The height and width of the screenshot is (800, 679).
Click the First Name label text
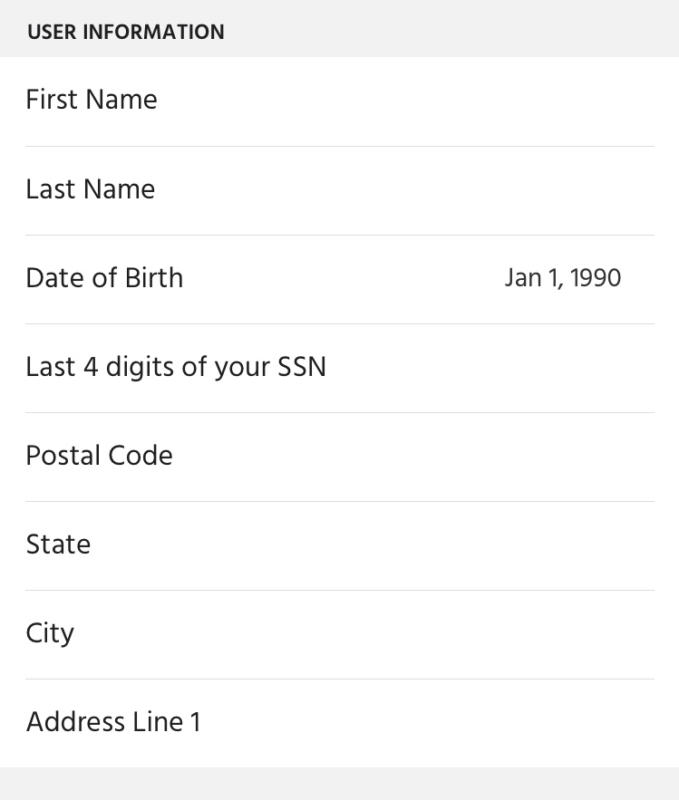91,99
